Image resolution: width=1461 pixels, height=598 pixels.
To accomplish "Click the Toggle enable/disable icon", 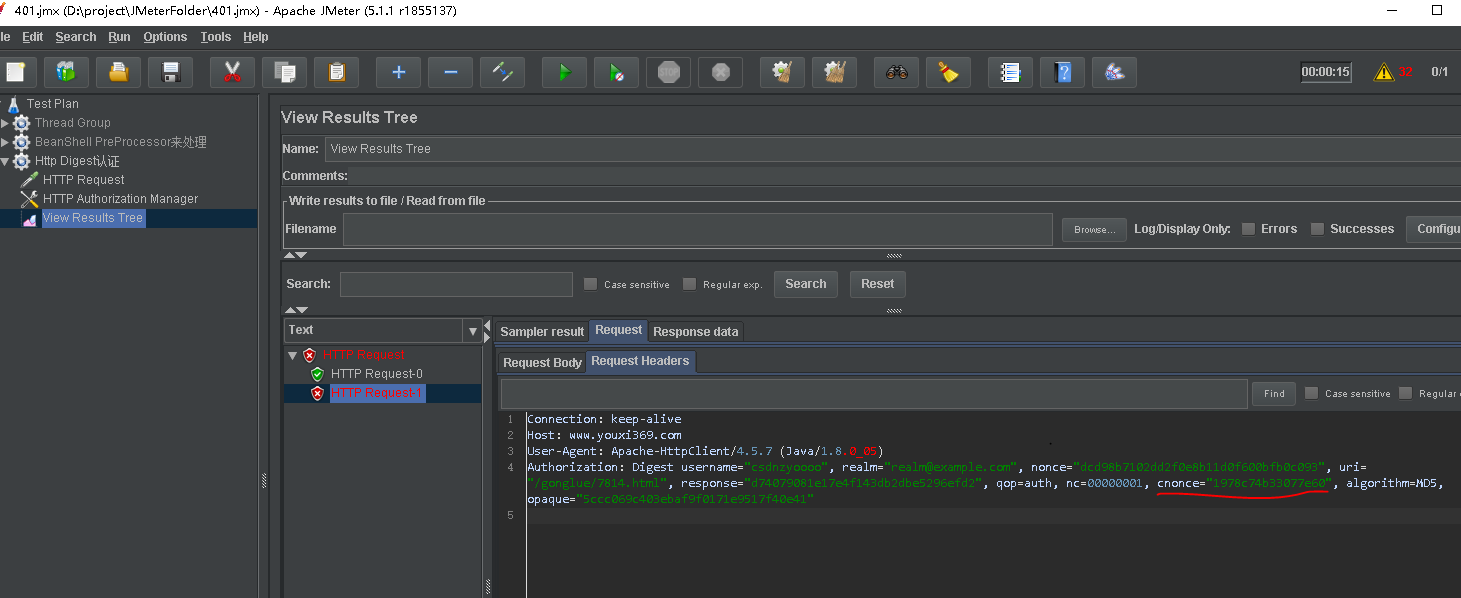I will click(x=502, y=72).
